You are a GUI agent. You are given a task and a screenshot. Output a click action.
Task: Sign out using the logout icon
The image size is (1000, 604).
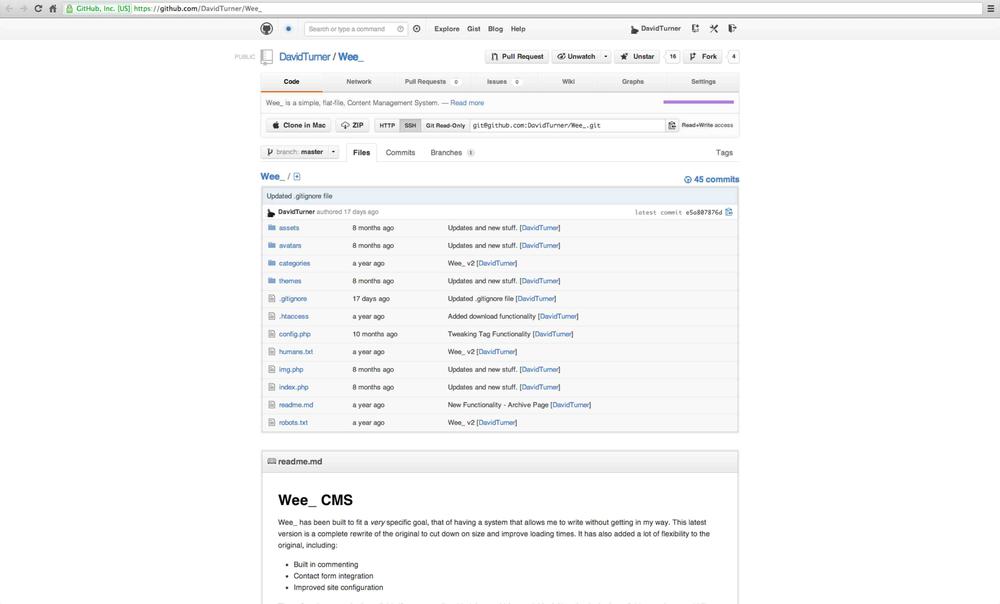pyautogui.click(x=732, y=29)
